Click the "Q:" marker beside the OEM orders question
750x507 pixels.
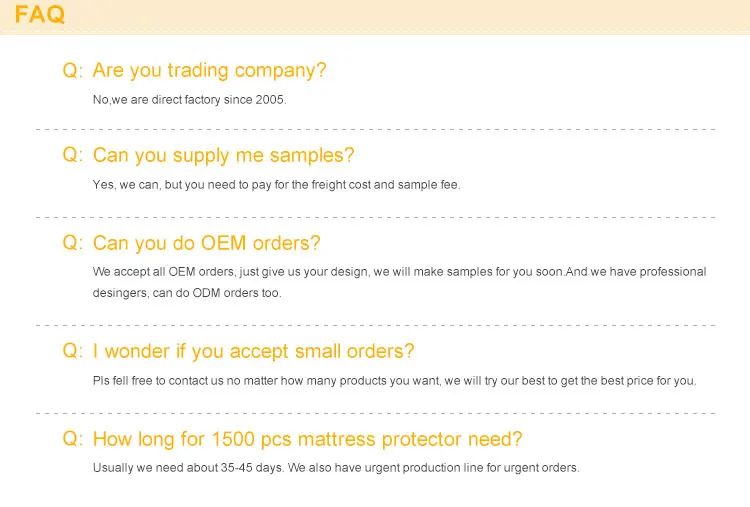tap(72, 243)
